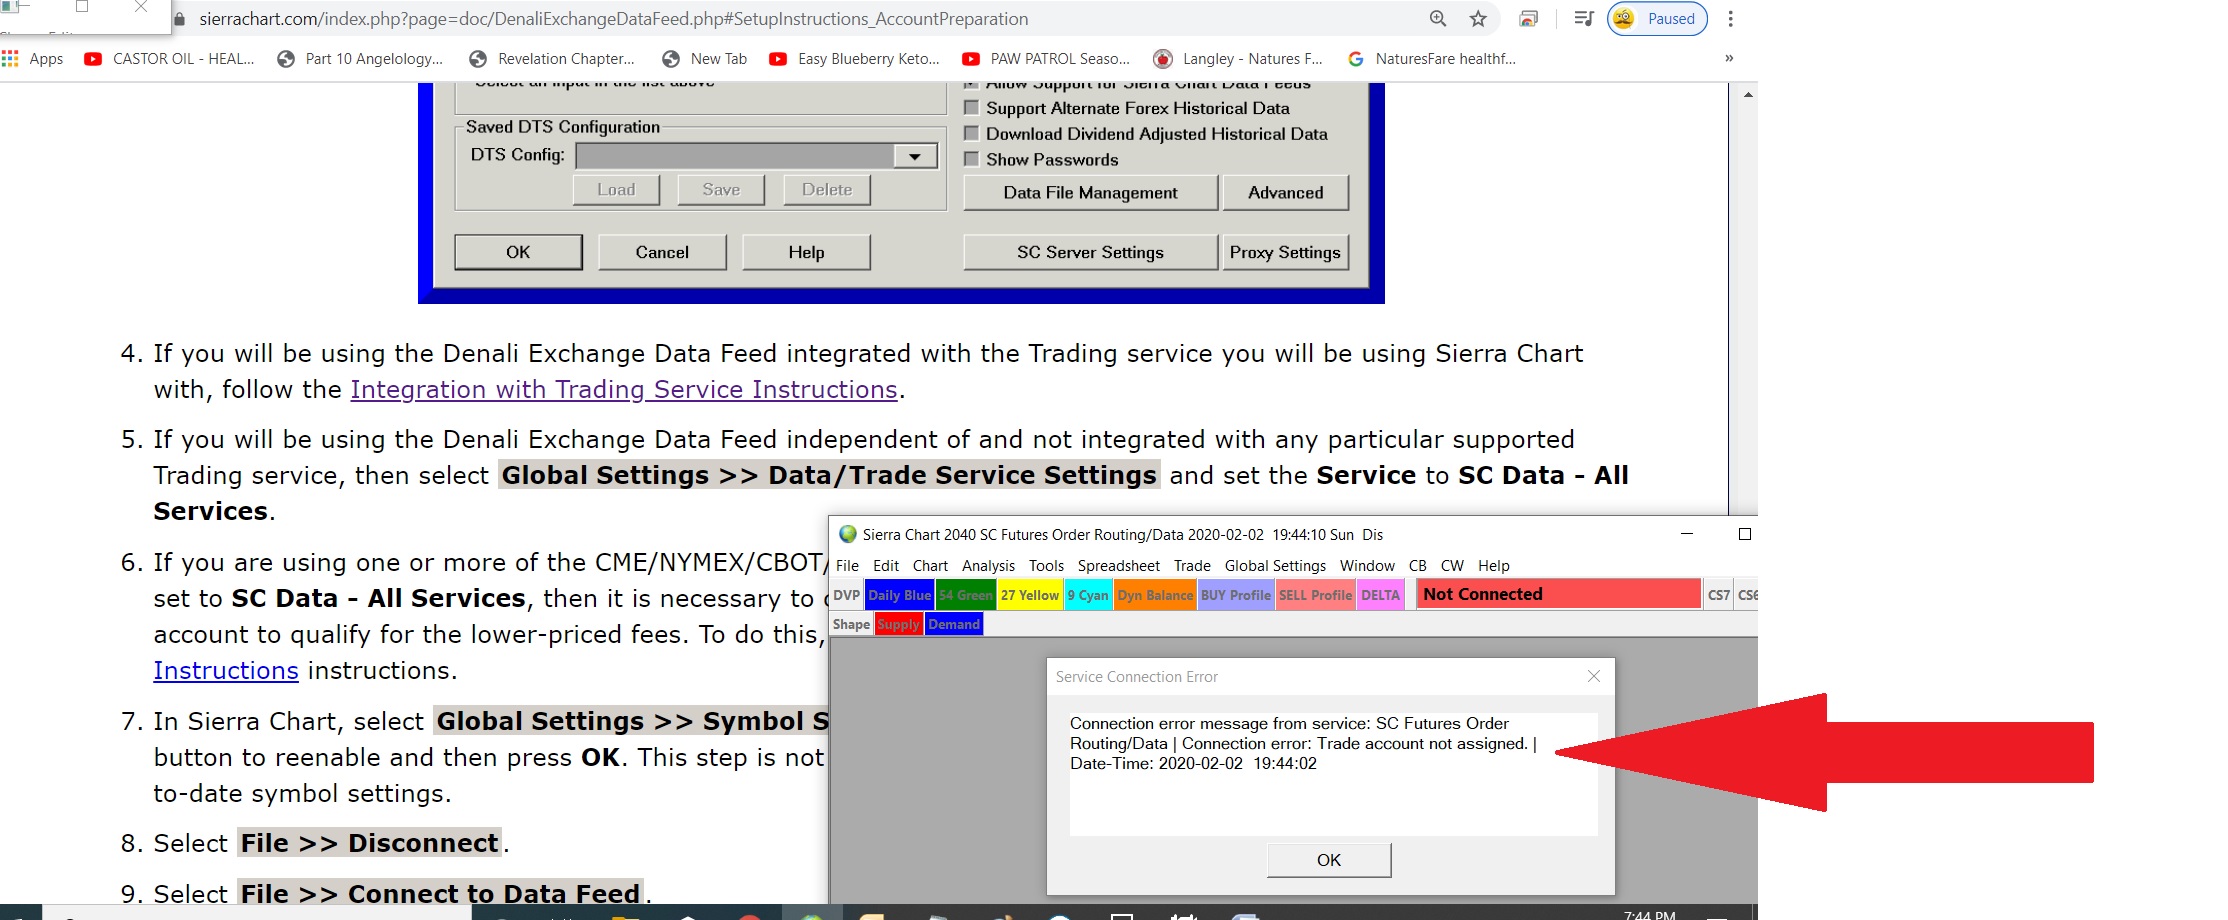Tick Support Alternate Forex Historical Data checkbox

tap(971, 107)
